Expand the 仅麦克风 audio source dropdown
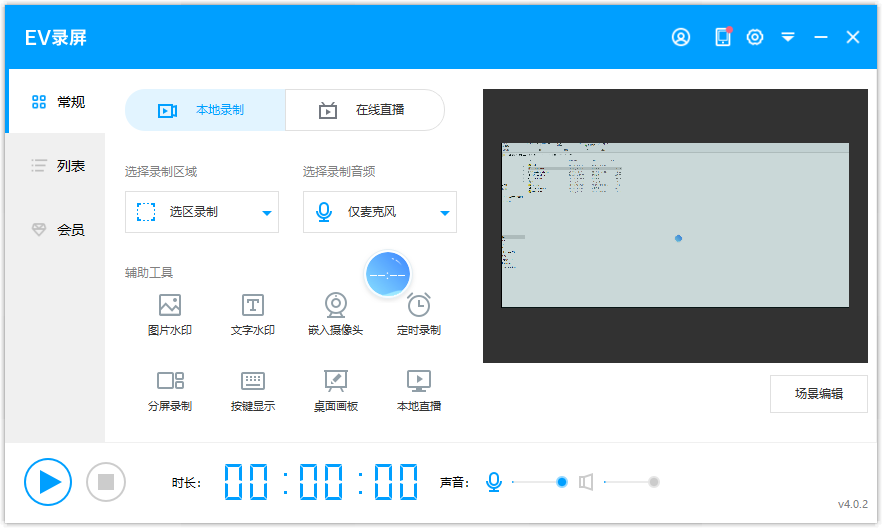882x528 pixels. tap(380, 212)
